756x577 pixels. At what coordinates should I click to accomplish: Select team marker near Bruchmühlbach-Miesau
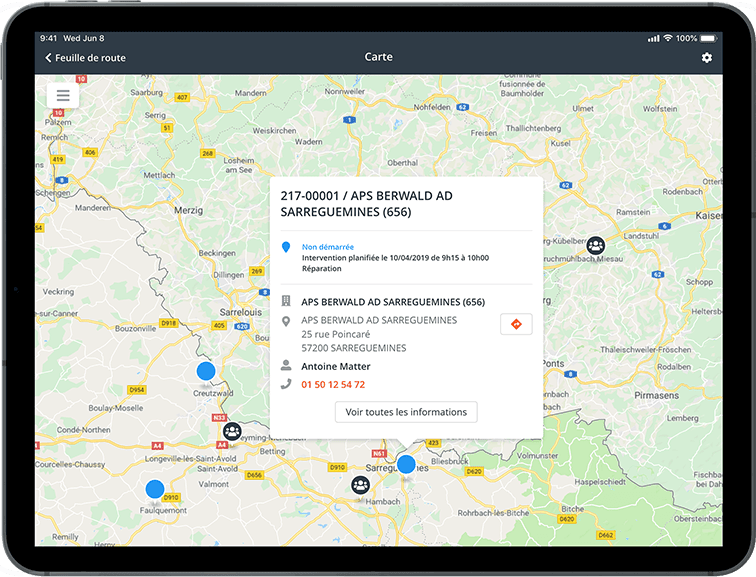596,245
